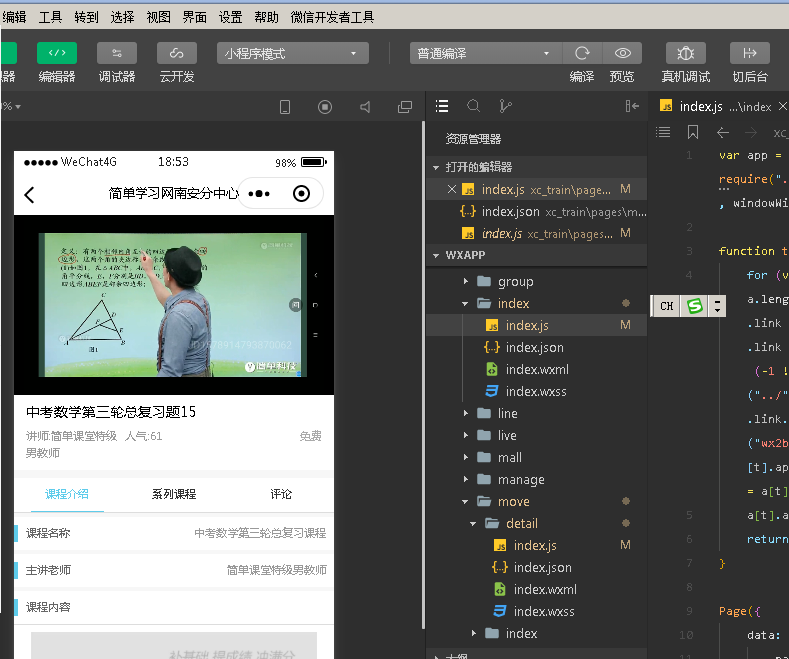789x659 pixels.
Task: Navigate back with editor left arrow
Action: 723,133
